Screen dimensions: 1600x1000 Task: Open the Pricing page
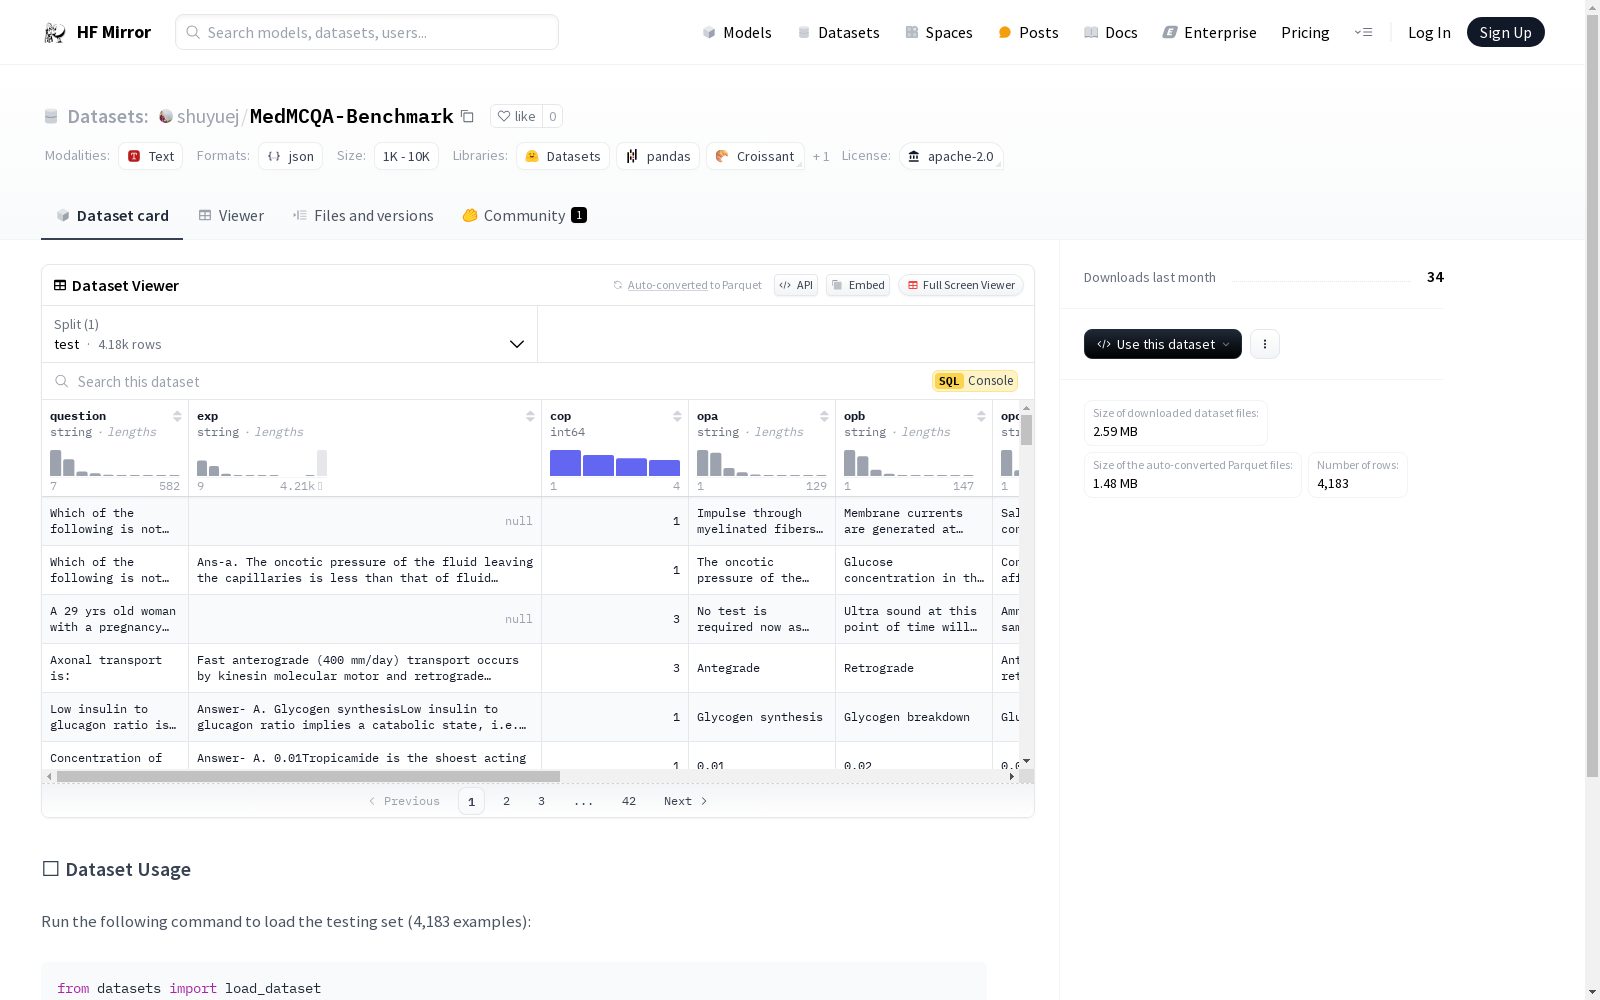click(1305, 33)
